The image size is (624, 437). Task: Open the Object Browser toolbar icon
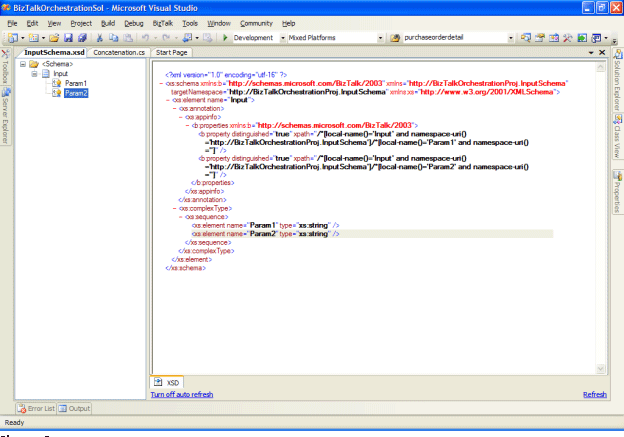coord(554,38)
